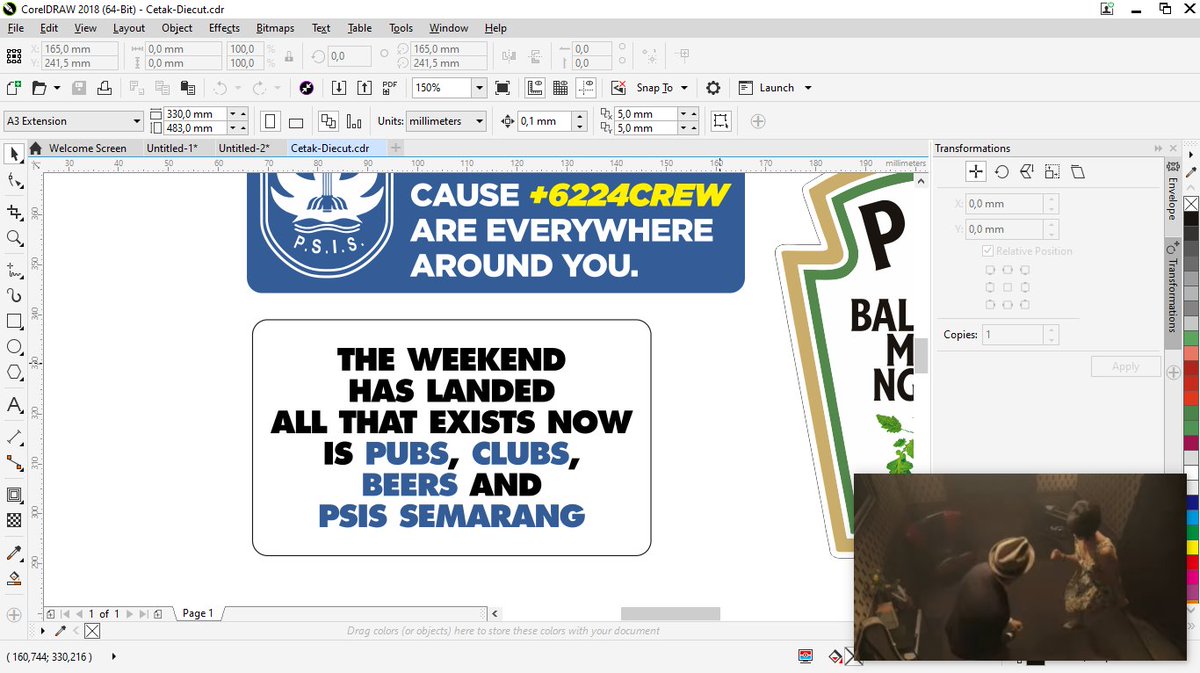Image resolution: width=1200 pixels, height=673 pixels.
Task: Toggle Show guidelines button
Action: click(585, 88)
